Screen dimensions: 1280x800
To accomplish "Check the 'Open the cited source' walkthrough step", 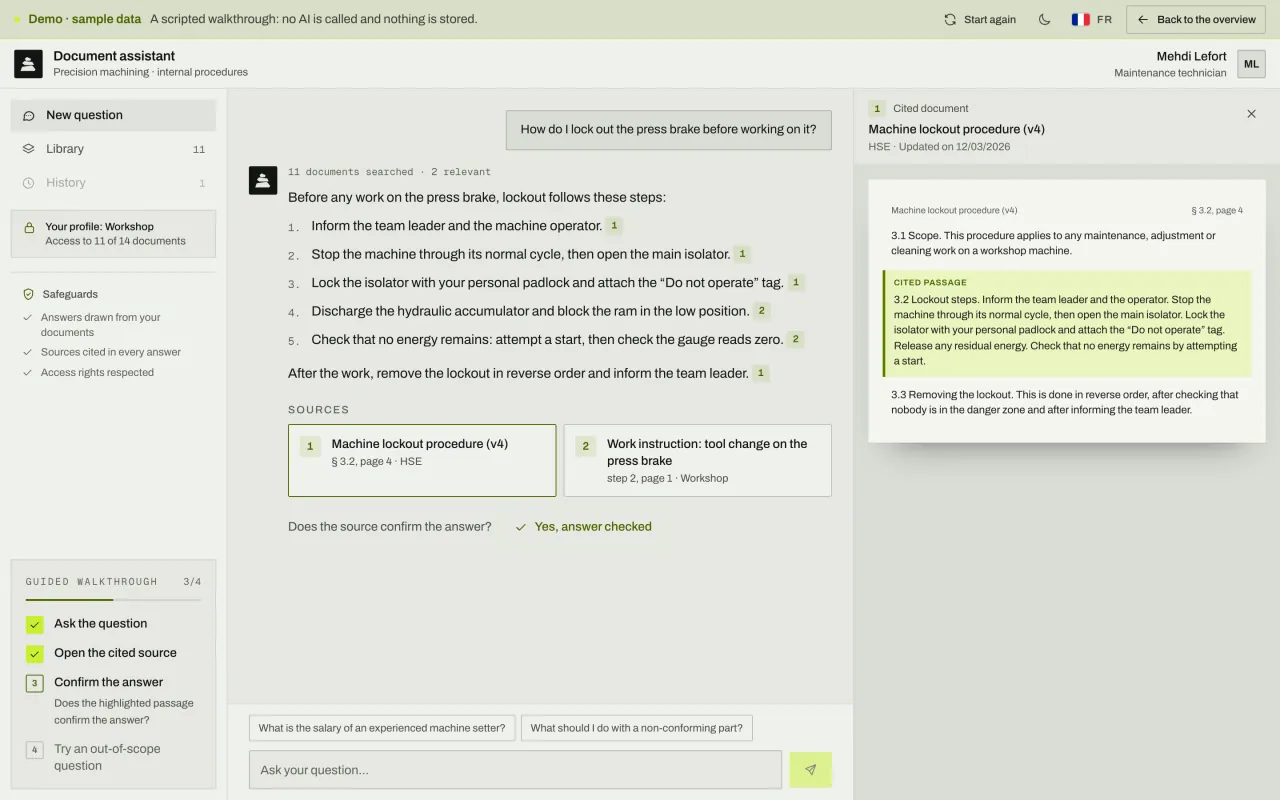I will click(x=35, y=654).
